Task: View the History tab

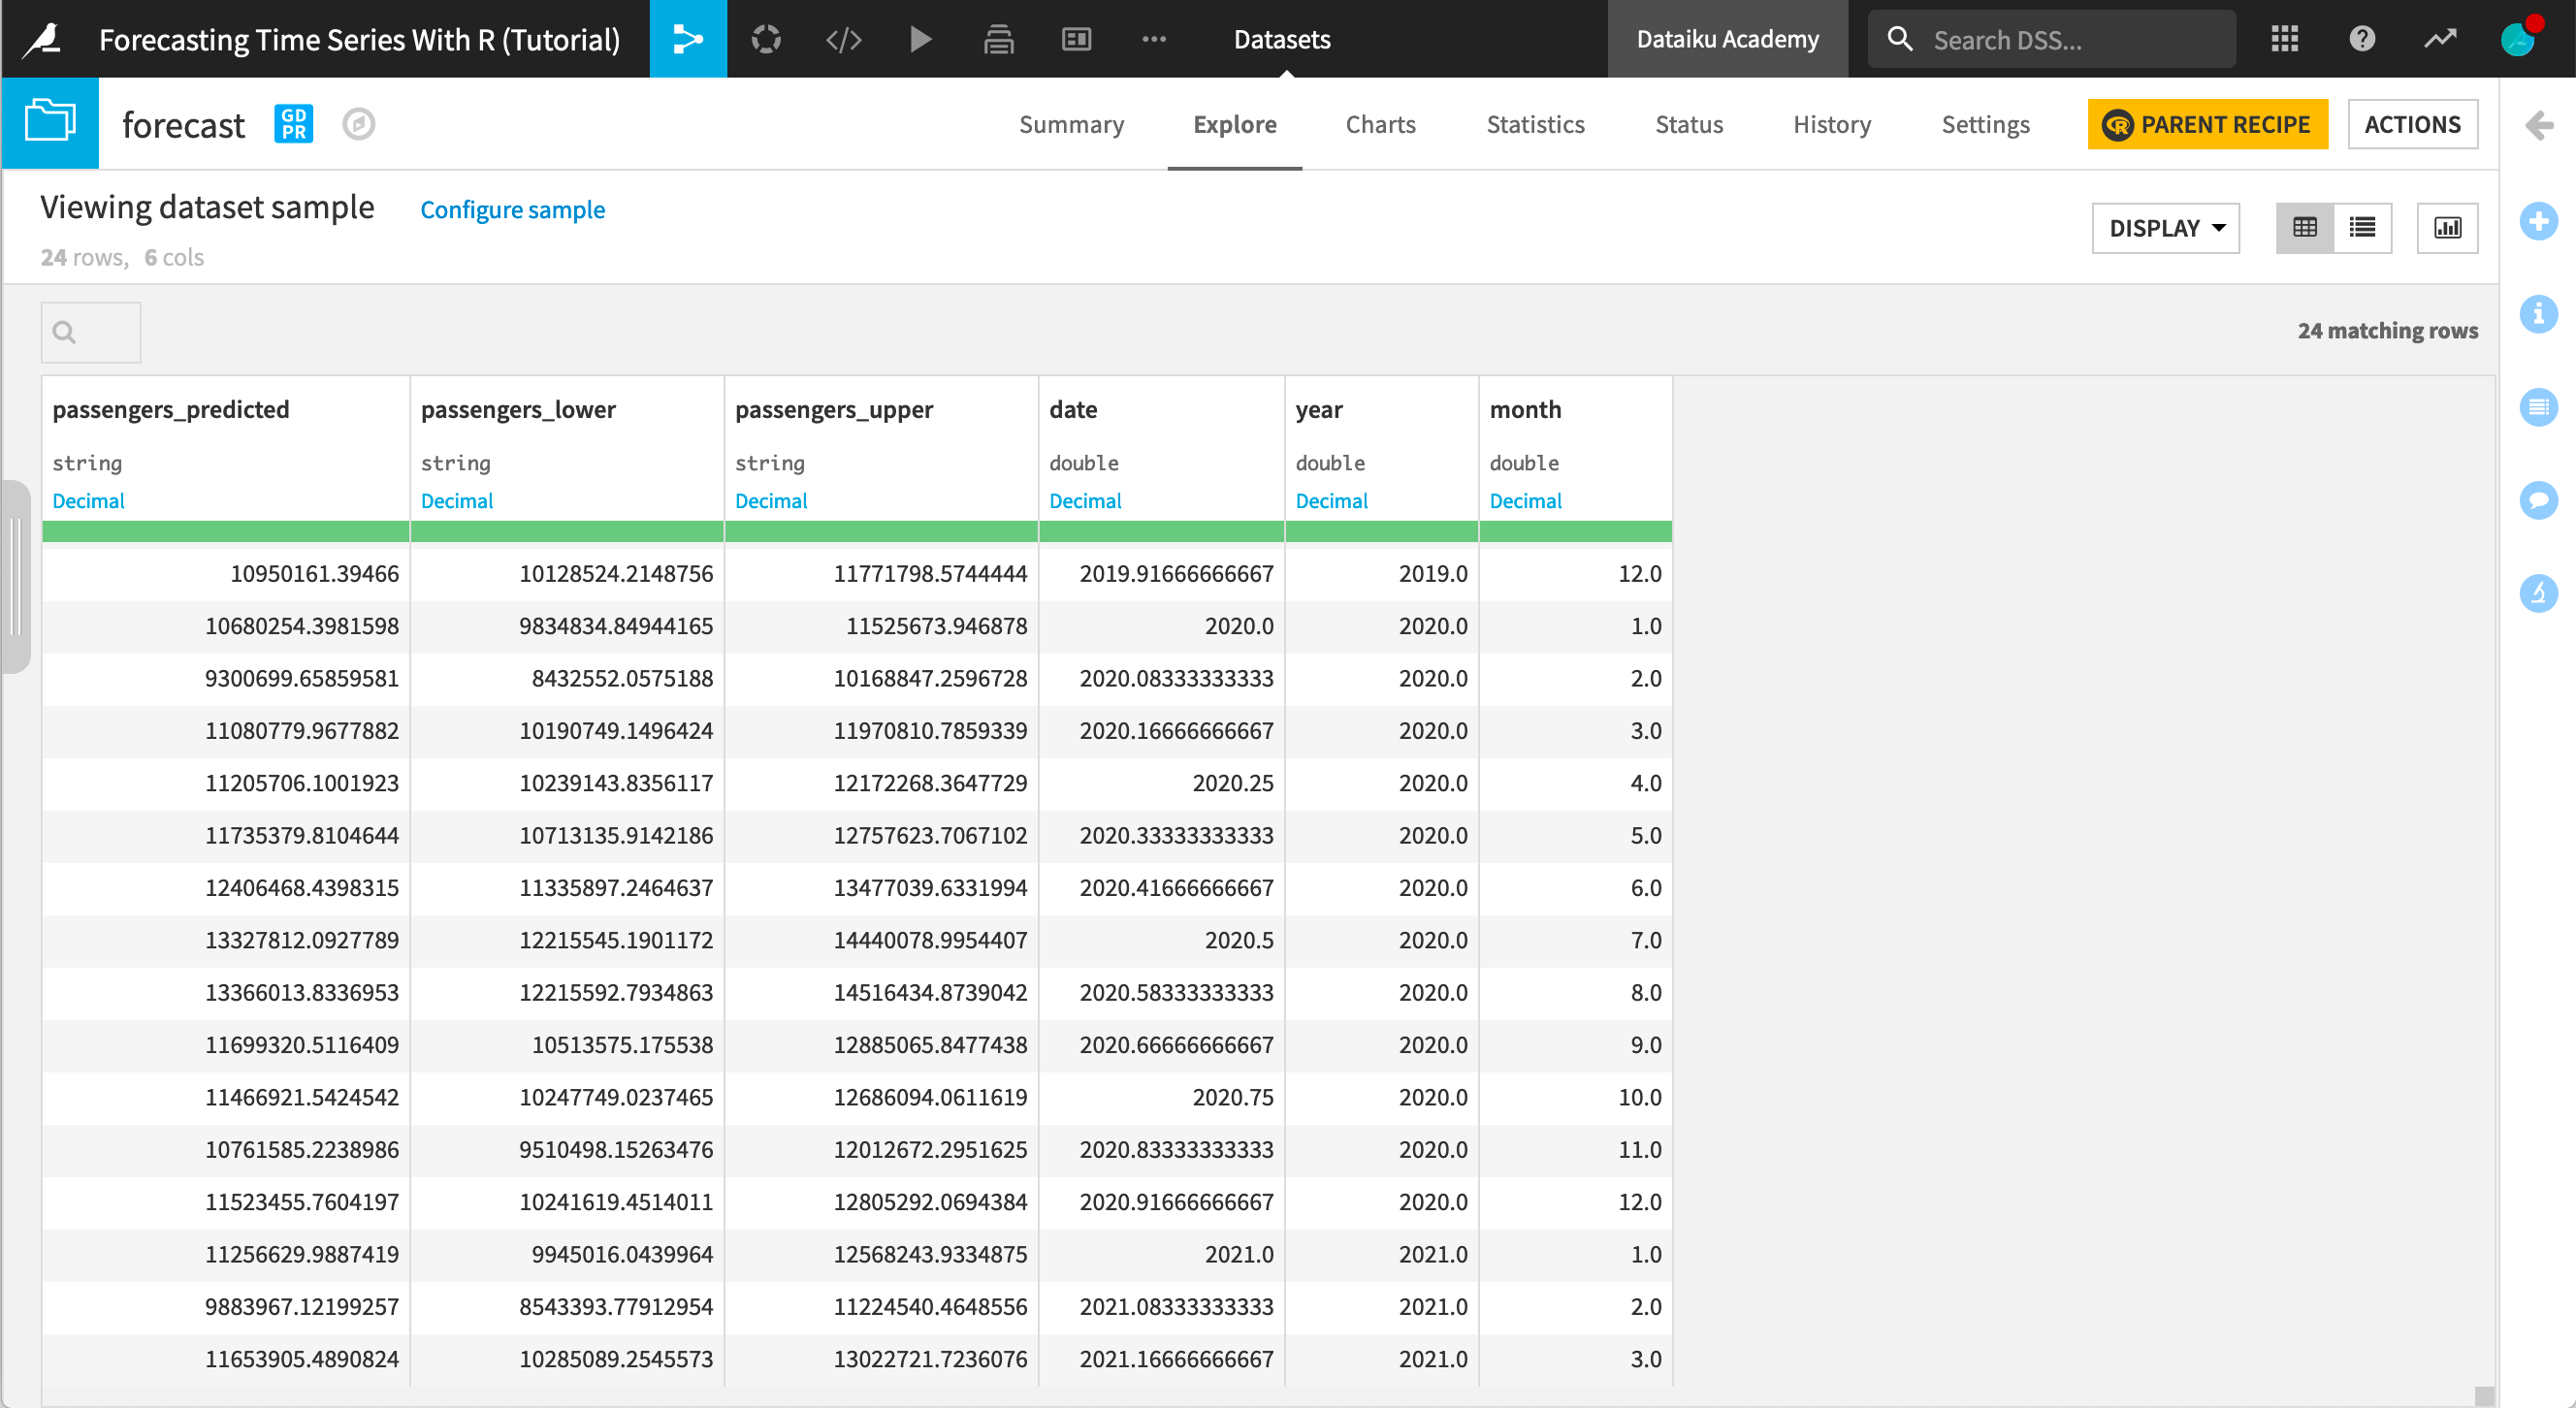Action: [1831, 124]
